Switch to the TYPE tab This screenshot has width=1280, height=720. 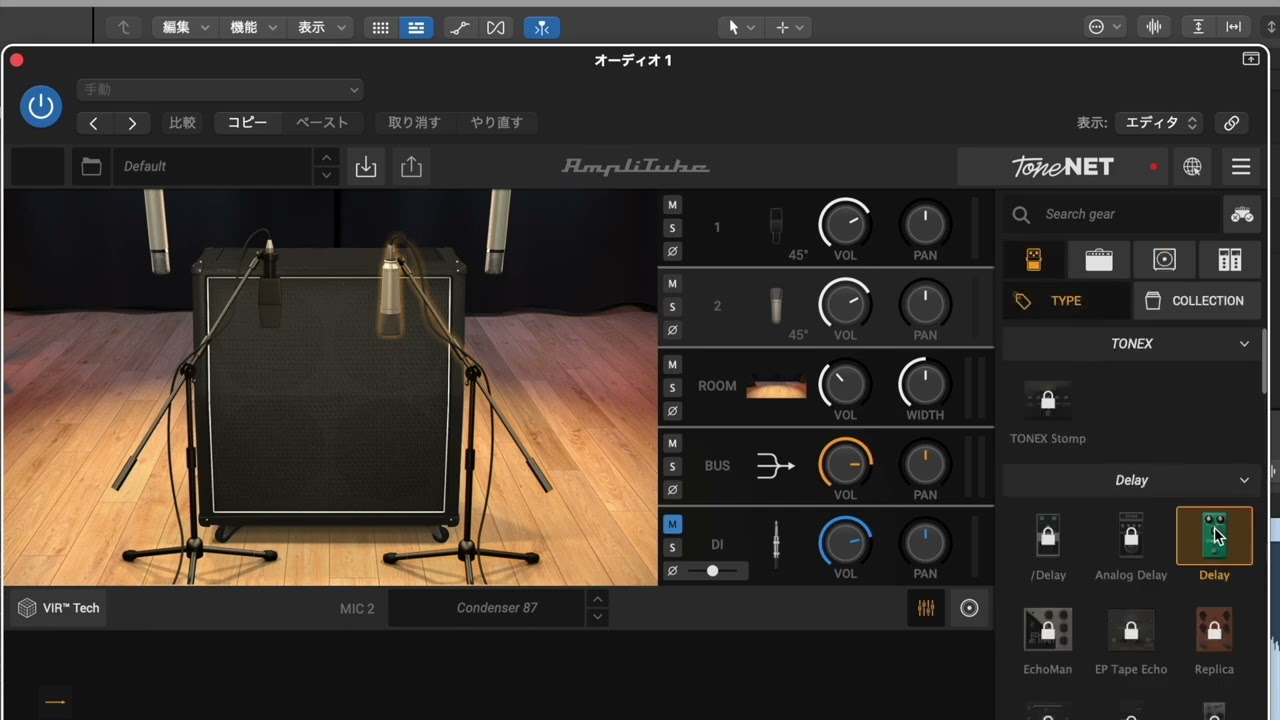[x=1066, y=300]
